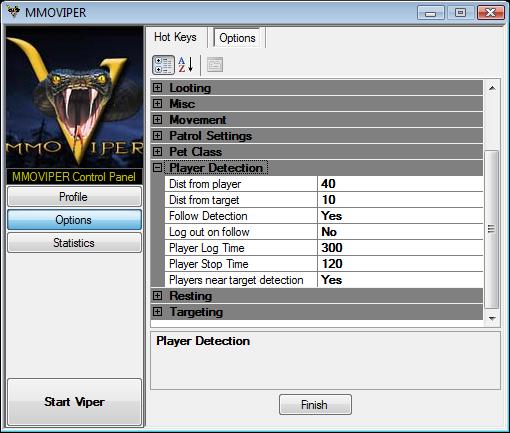Screen dimensions: 510x433
Task: Toggle the Follow Detection Yes value
Action: coord(400,216)
